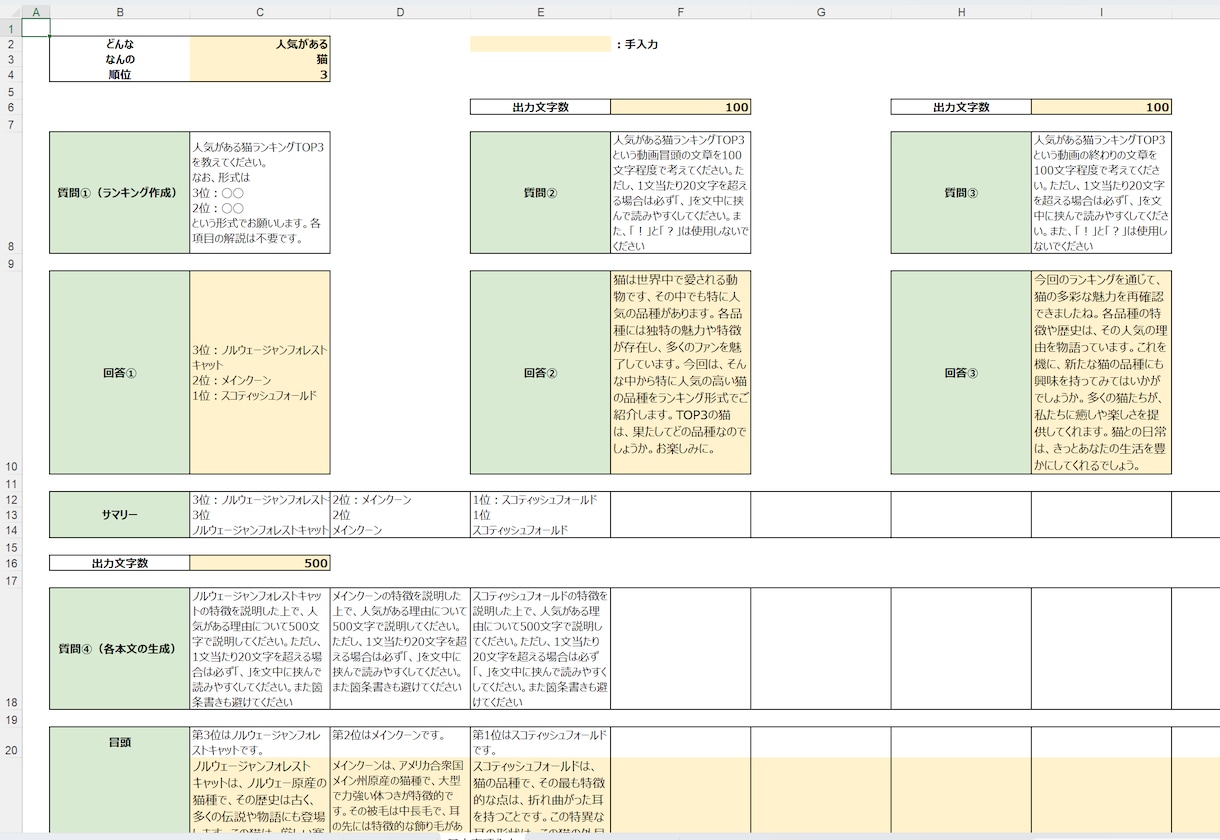
Task: Click the summary cell reading 1位：スコティッシュフォールド
Action: [x=540, y=499]
